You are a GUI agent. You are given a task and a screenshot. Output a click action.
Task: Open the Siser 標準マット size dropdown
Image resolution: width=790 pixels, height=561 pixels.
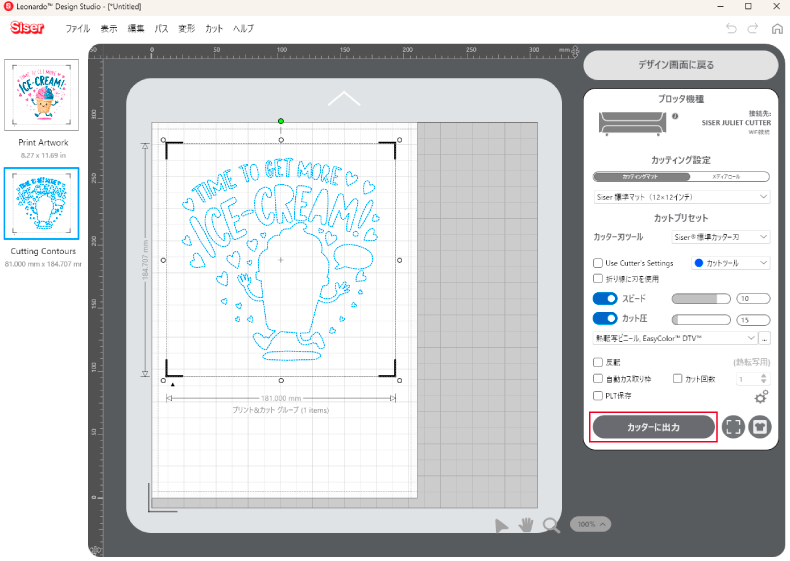pos(682,197)
